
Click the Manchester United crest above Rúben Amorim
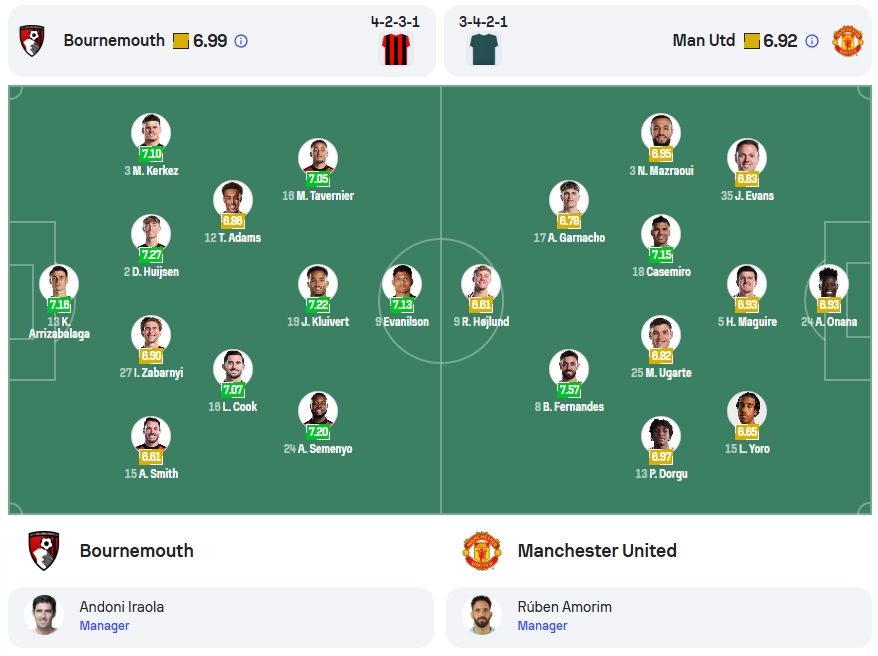[482, 551]
